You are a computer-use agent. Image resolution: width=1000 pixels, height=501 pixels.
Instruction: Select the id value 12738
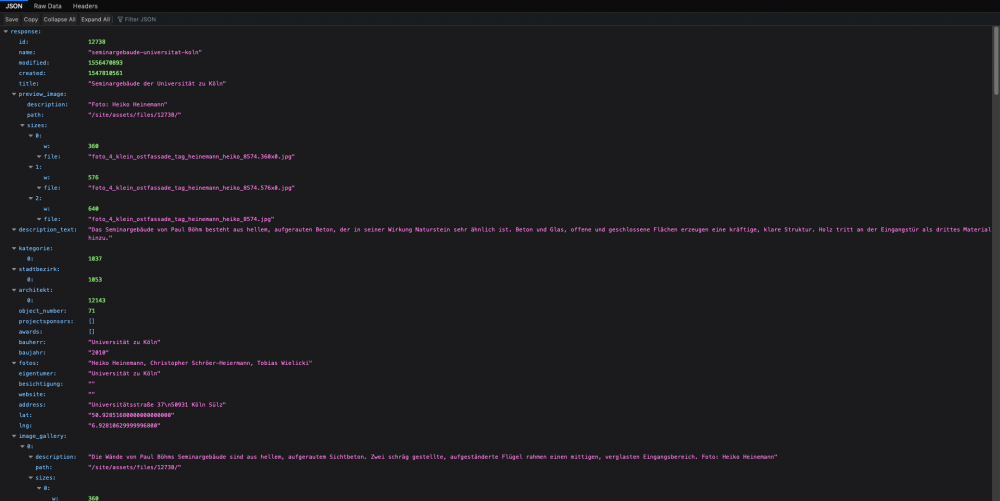click(x=96, y=41)
